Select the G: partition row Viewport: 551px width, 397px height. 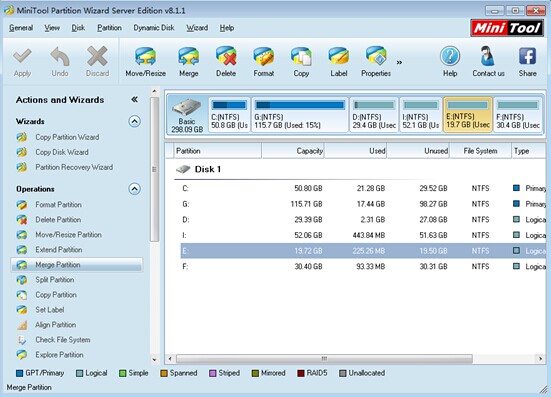pyautogui.click(x=363, y=204)
